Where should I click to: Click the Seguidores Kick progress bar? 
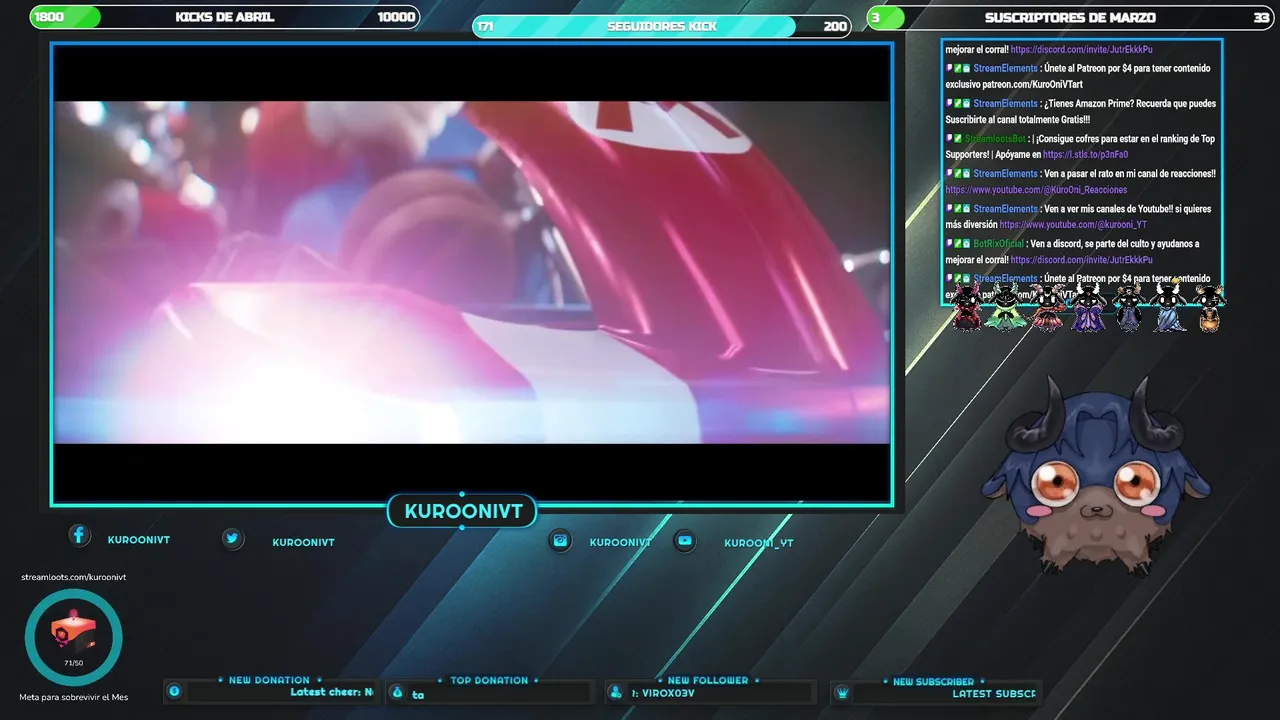pyautogui.click(x=662, y=26)
